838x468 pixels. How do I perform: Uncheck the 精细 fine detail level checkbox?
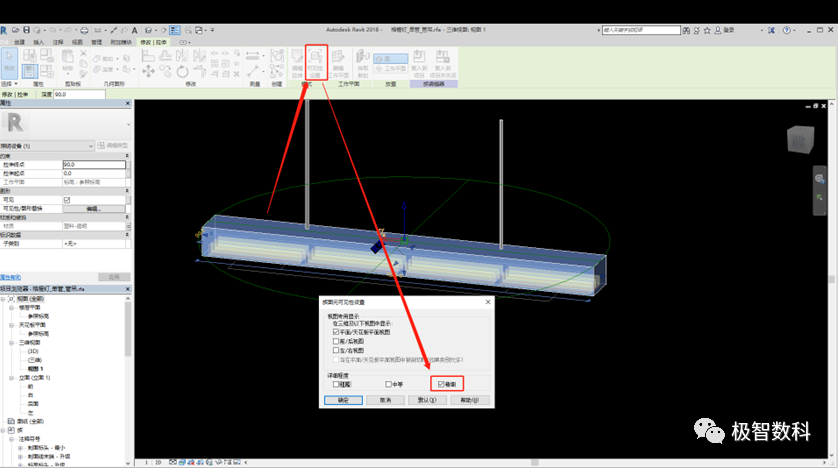pos(441,384)
